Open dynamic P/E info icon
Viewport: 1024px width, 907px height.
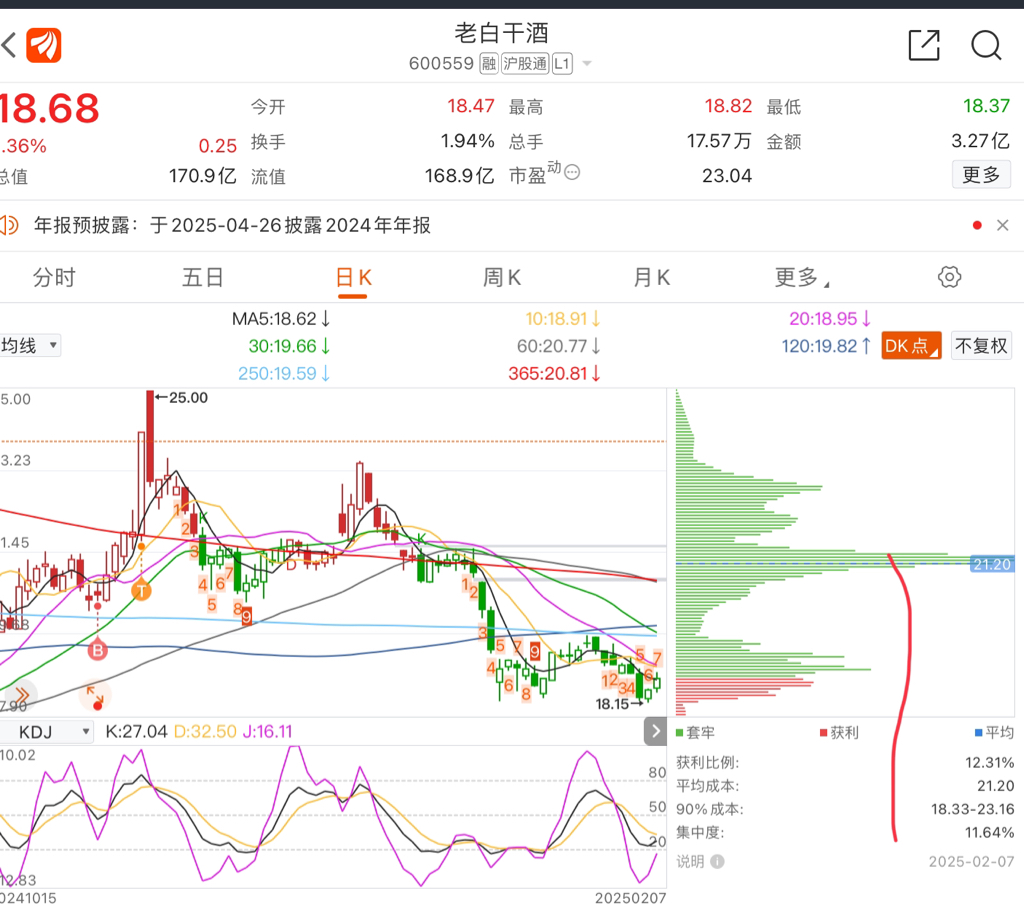(571, 172)
